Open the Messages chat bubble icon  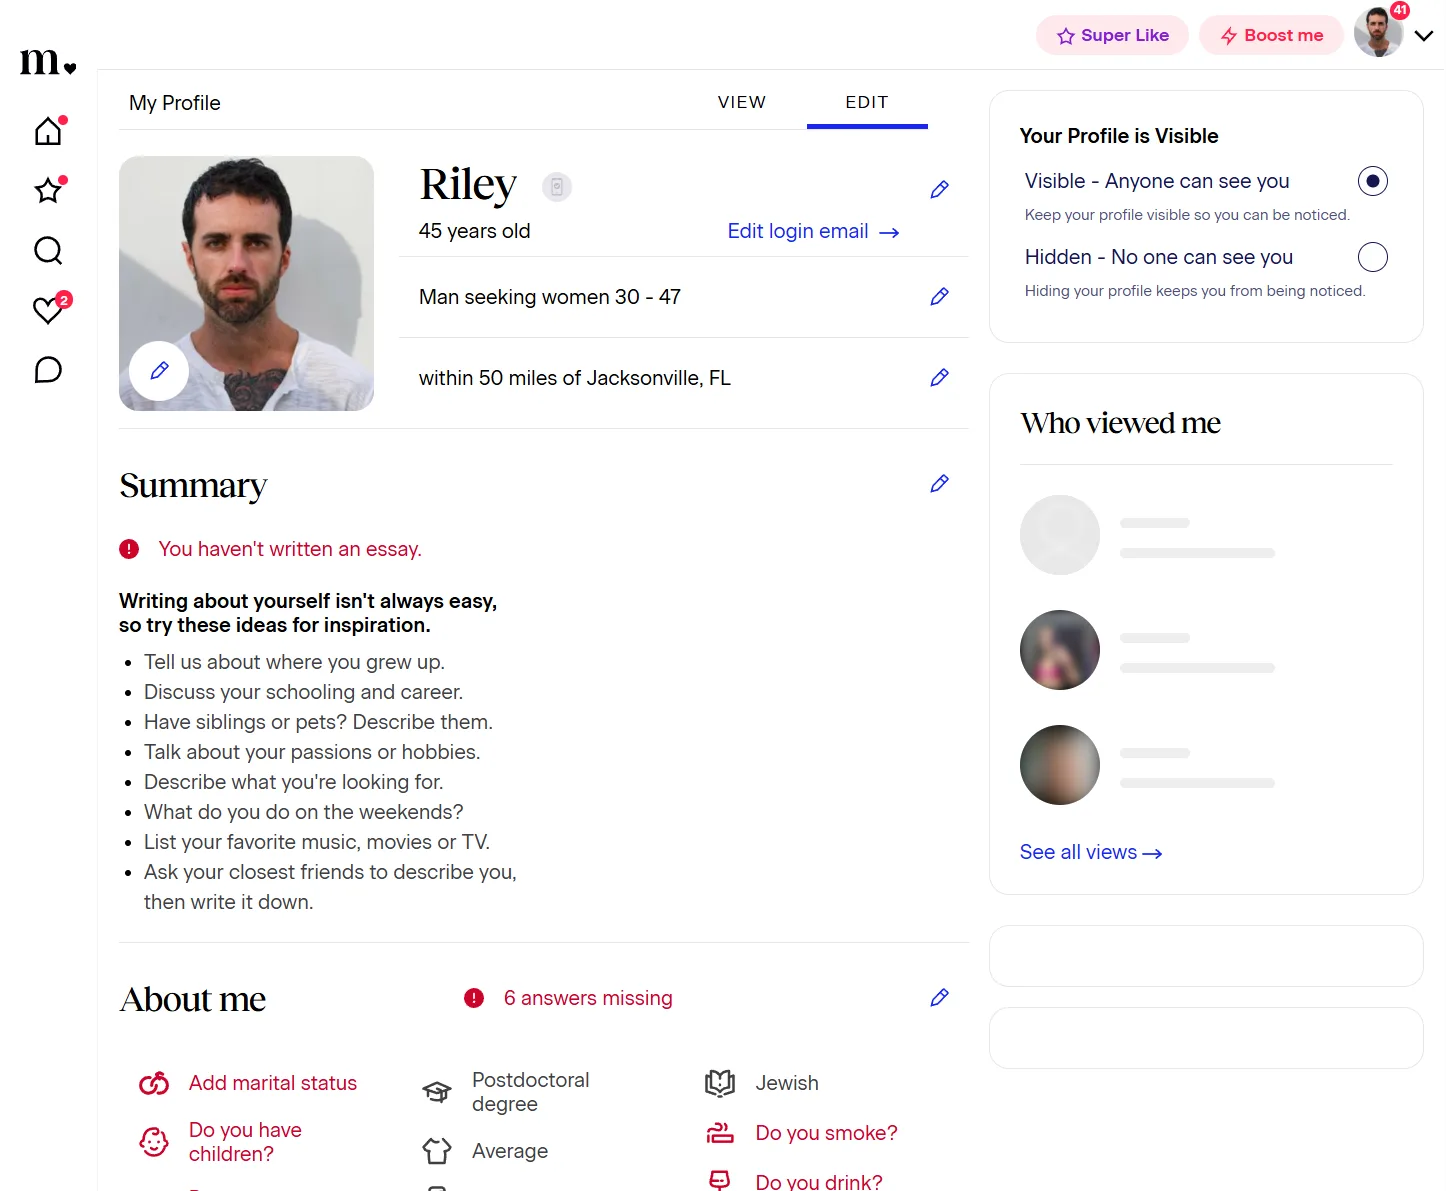coord(48,370)
